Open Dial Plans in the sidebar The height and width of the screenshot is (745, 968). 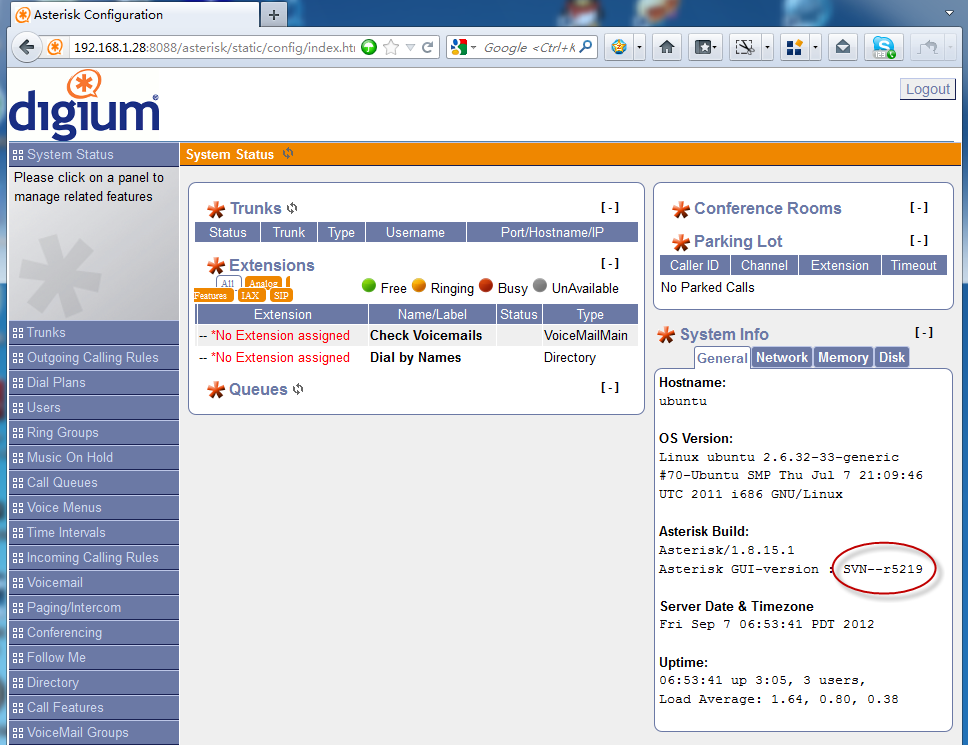[x=94, y=383]
